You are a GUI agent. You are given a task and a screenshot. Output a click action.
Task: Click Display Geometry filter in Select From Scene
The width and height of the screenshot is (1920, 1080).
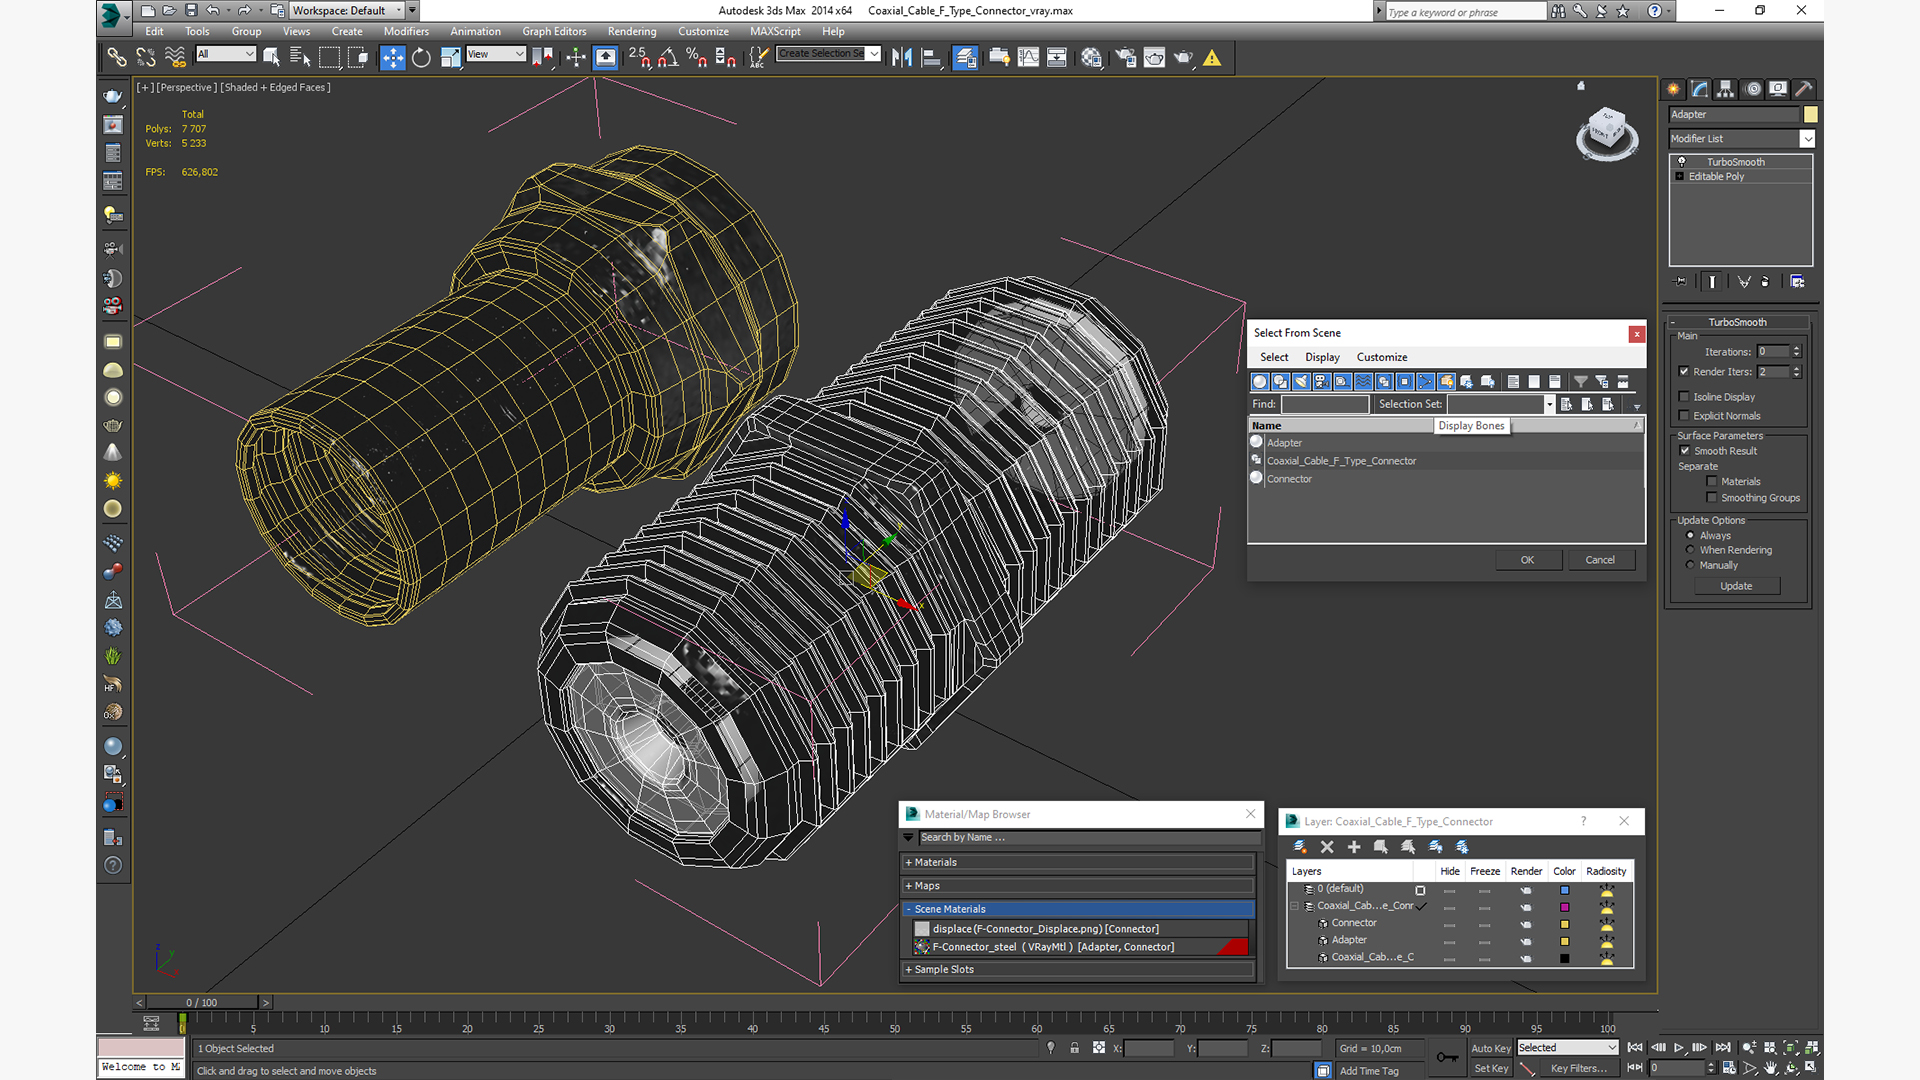pyautogui.click(x=1260, y=381)
